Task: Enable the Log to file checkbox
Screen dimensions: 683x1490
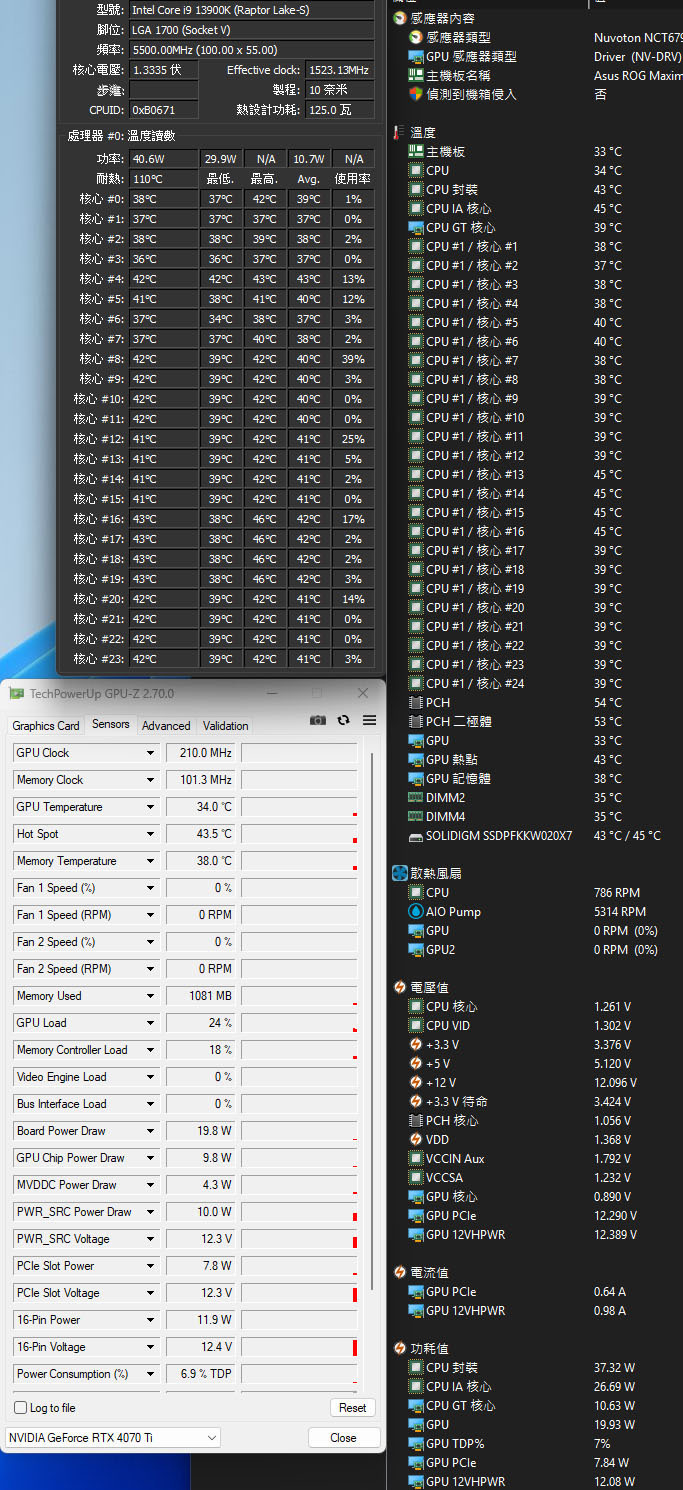Action: point(21,1407)
